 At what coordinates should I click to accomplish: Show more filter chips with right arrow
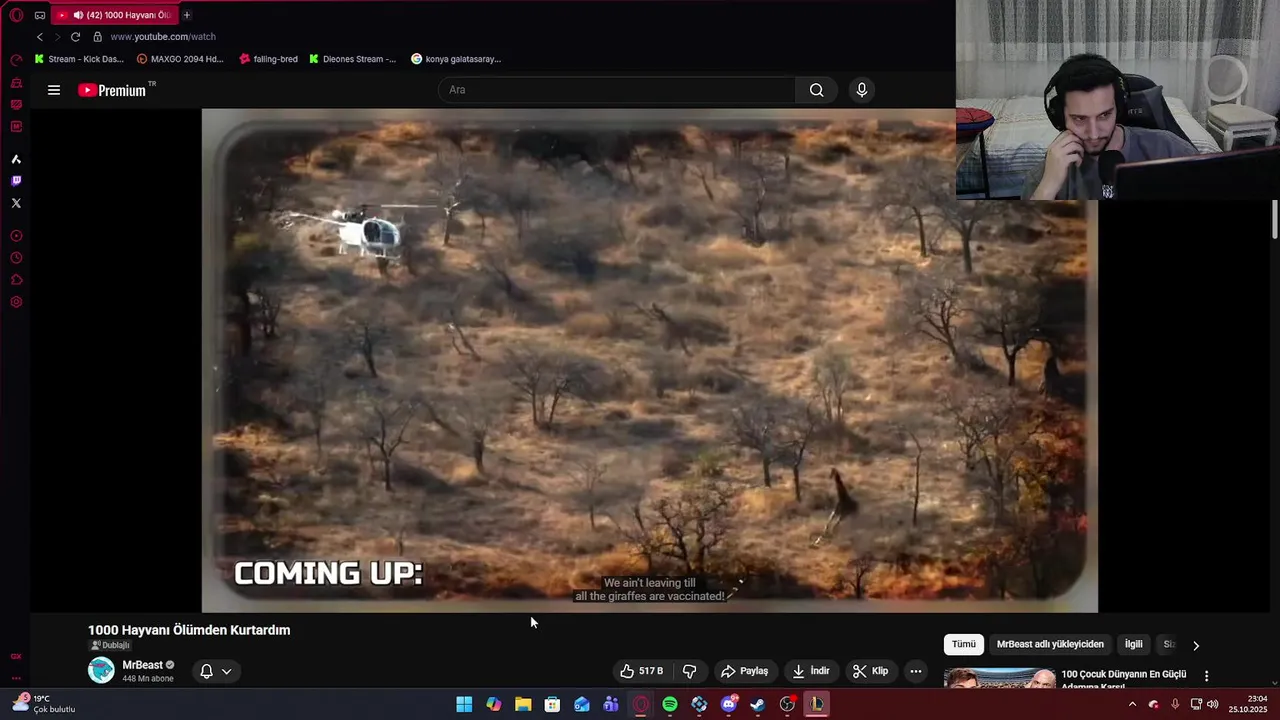[x=1196, y=646]
